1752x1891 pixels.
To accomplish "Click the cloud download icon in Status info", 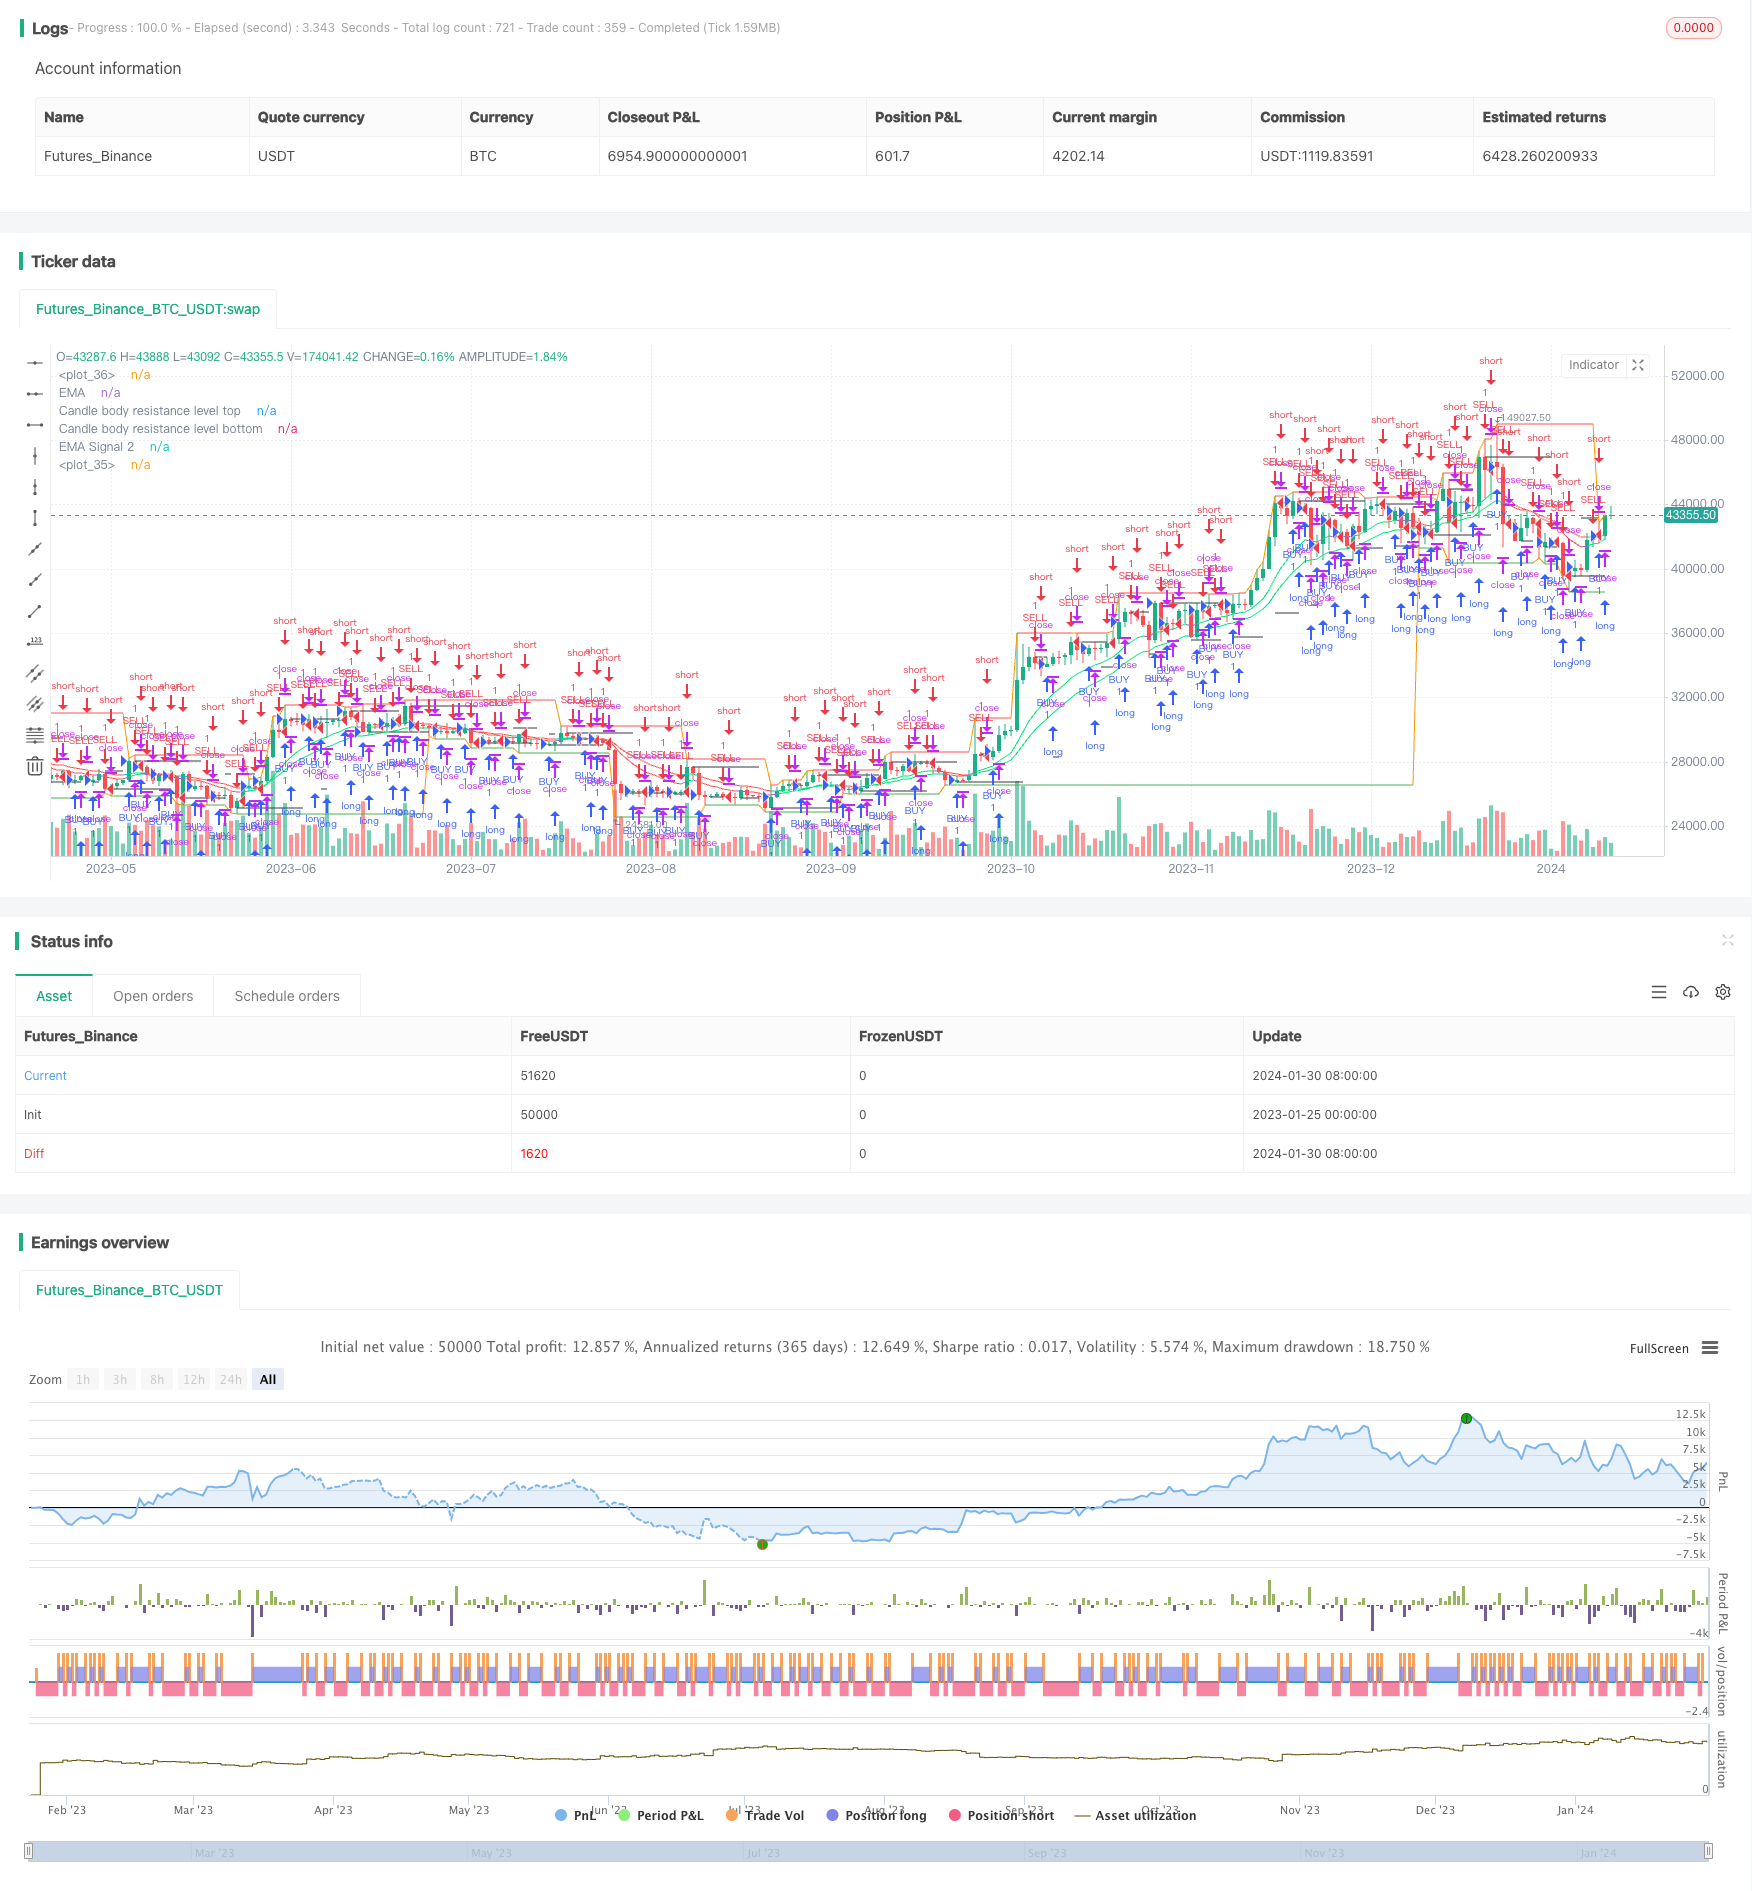I will click(1691, 992).
